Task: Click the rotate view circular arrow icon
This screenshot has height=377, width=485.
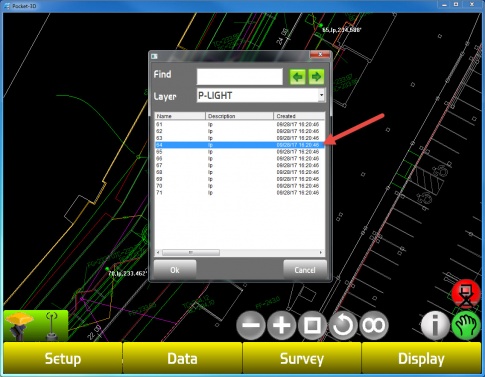Action: [343, 325]
